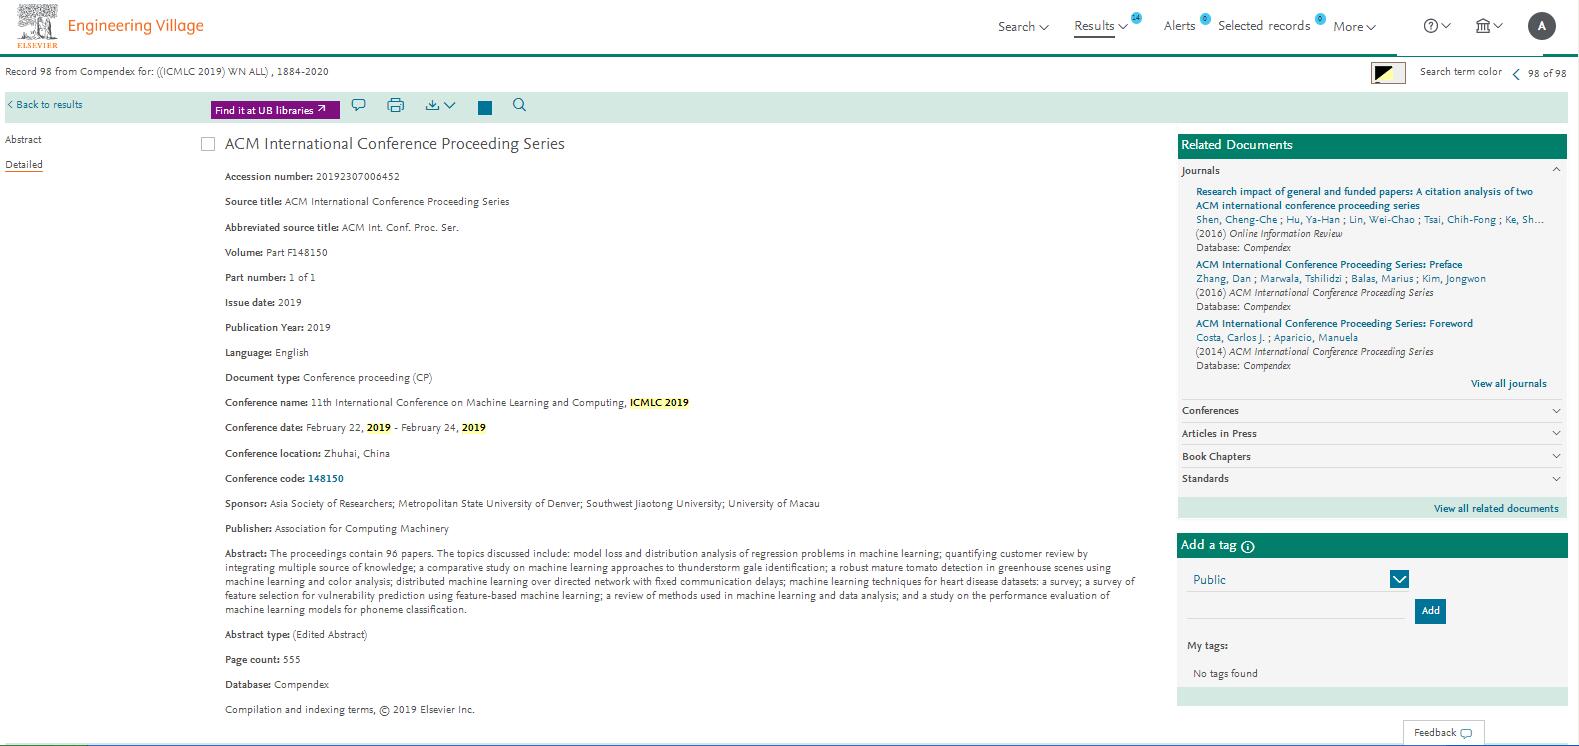Click the user avatar 'A' icon

[1542, 27]
